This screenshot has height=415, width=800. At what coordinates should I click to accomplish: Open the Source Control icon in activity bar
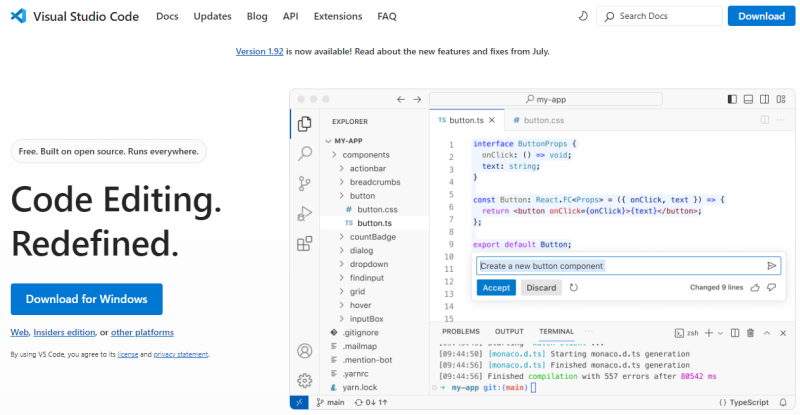coord(305,183)
